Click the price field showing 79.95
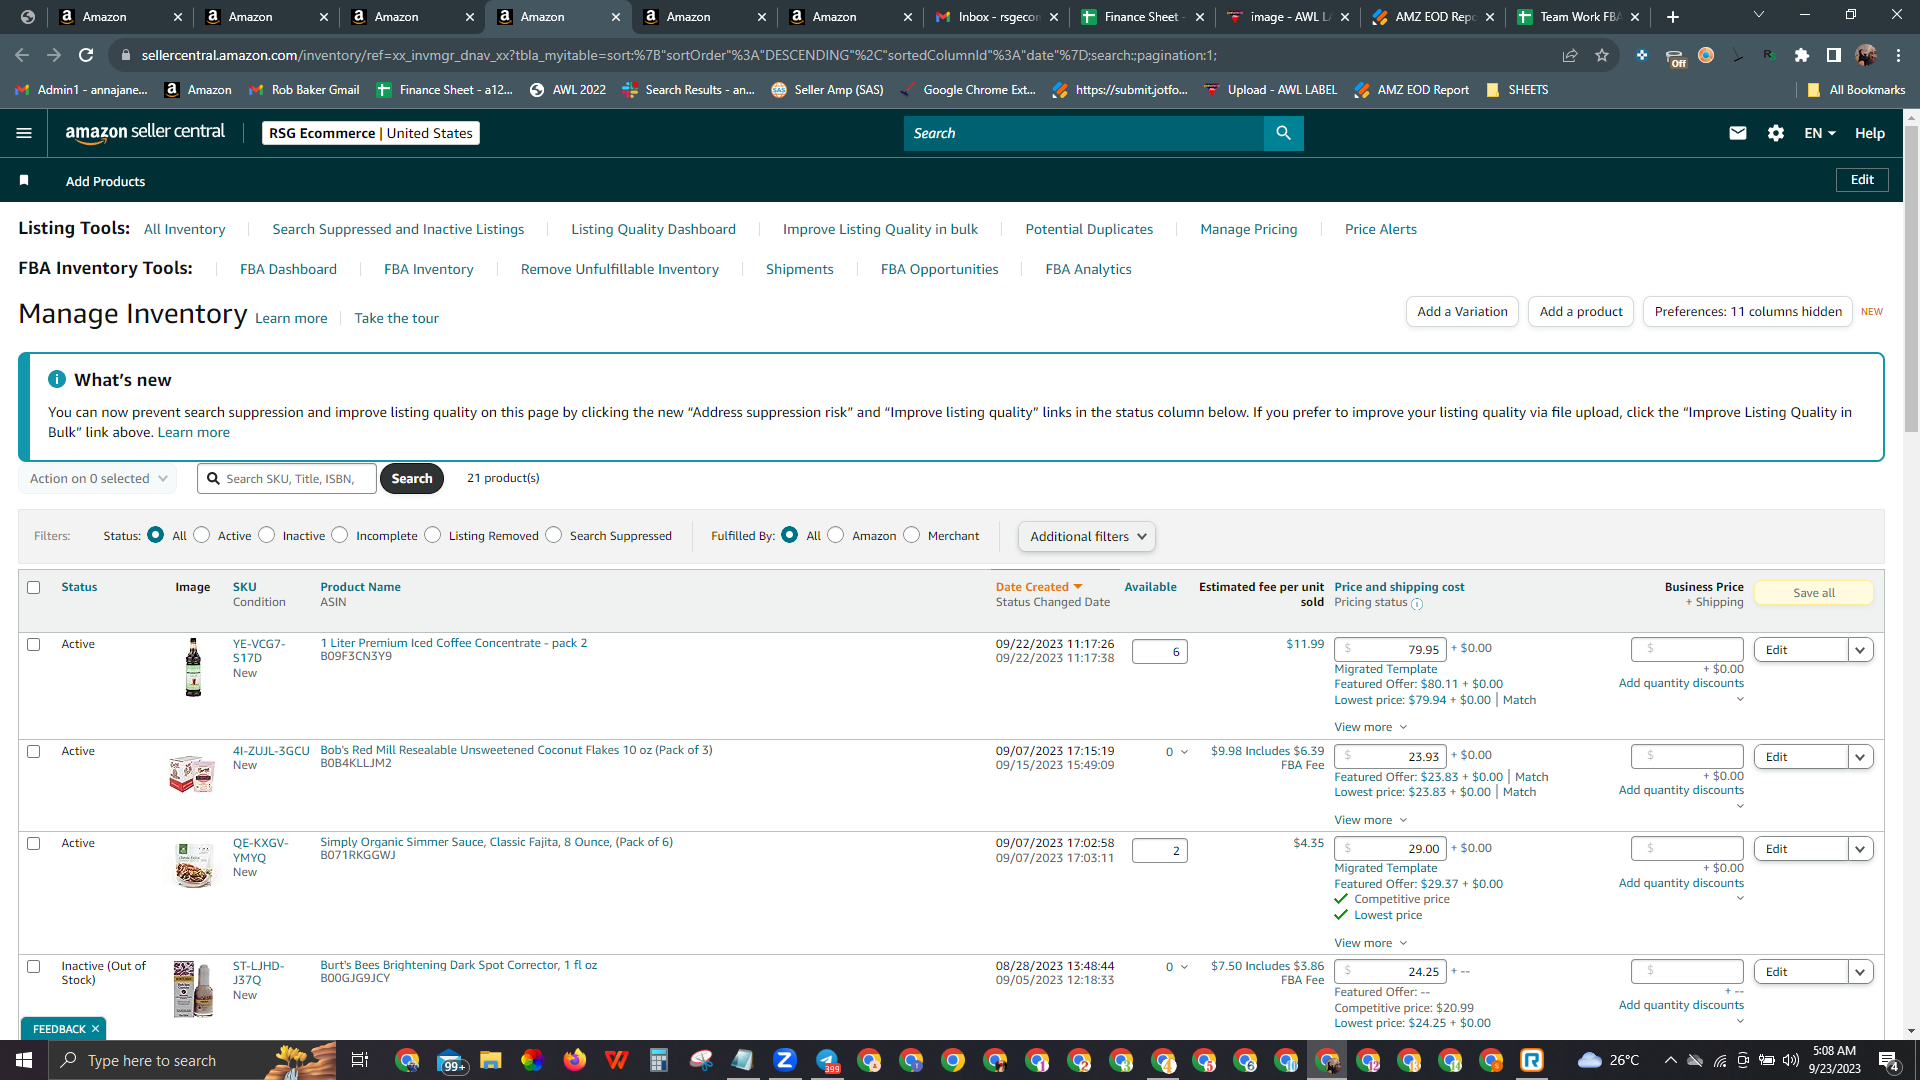The image size is (1920, 1080). tap(1390, 650)
